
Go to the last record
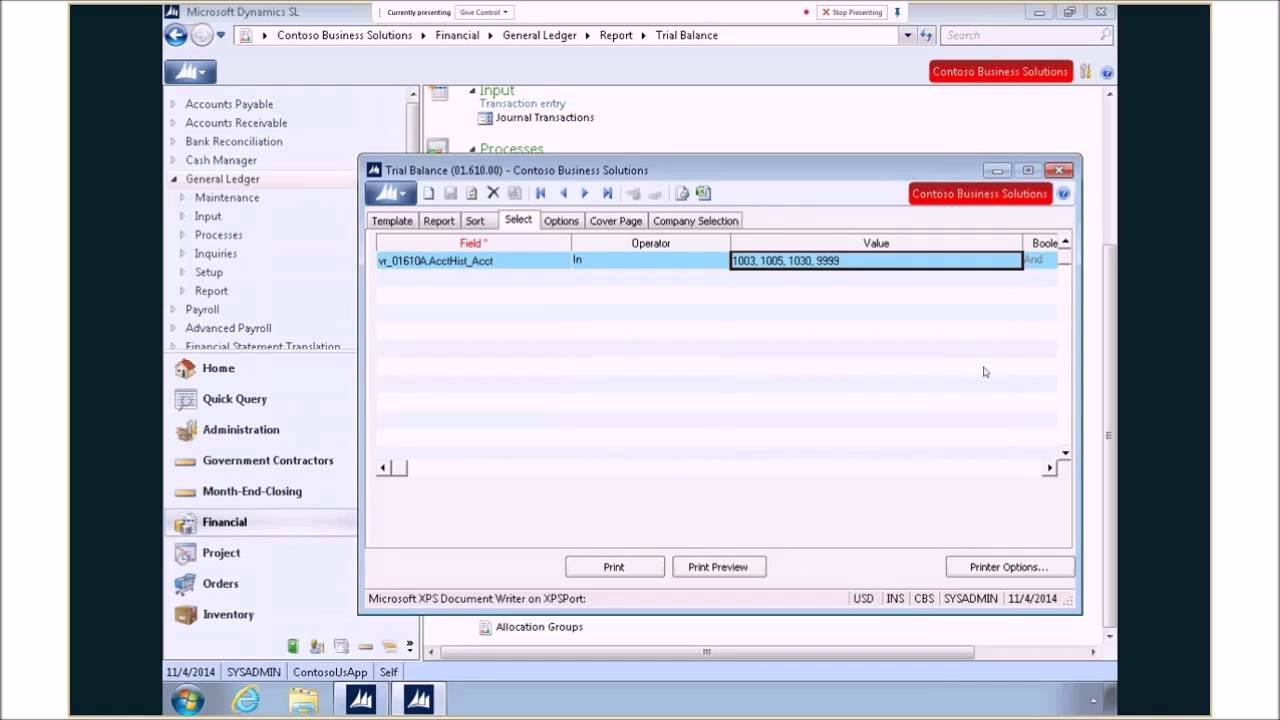607,193
